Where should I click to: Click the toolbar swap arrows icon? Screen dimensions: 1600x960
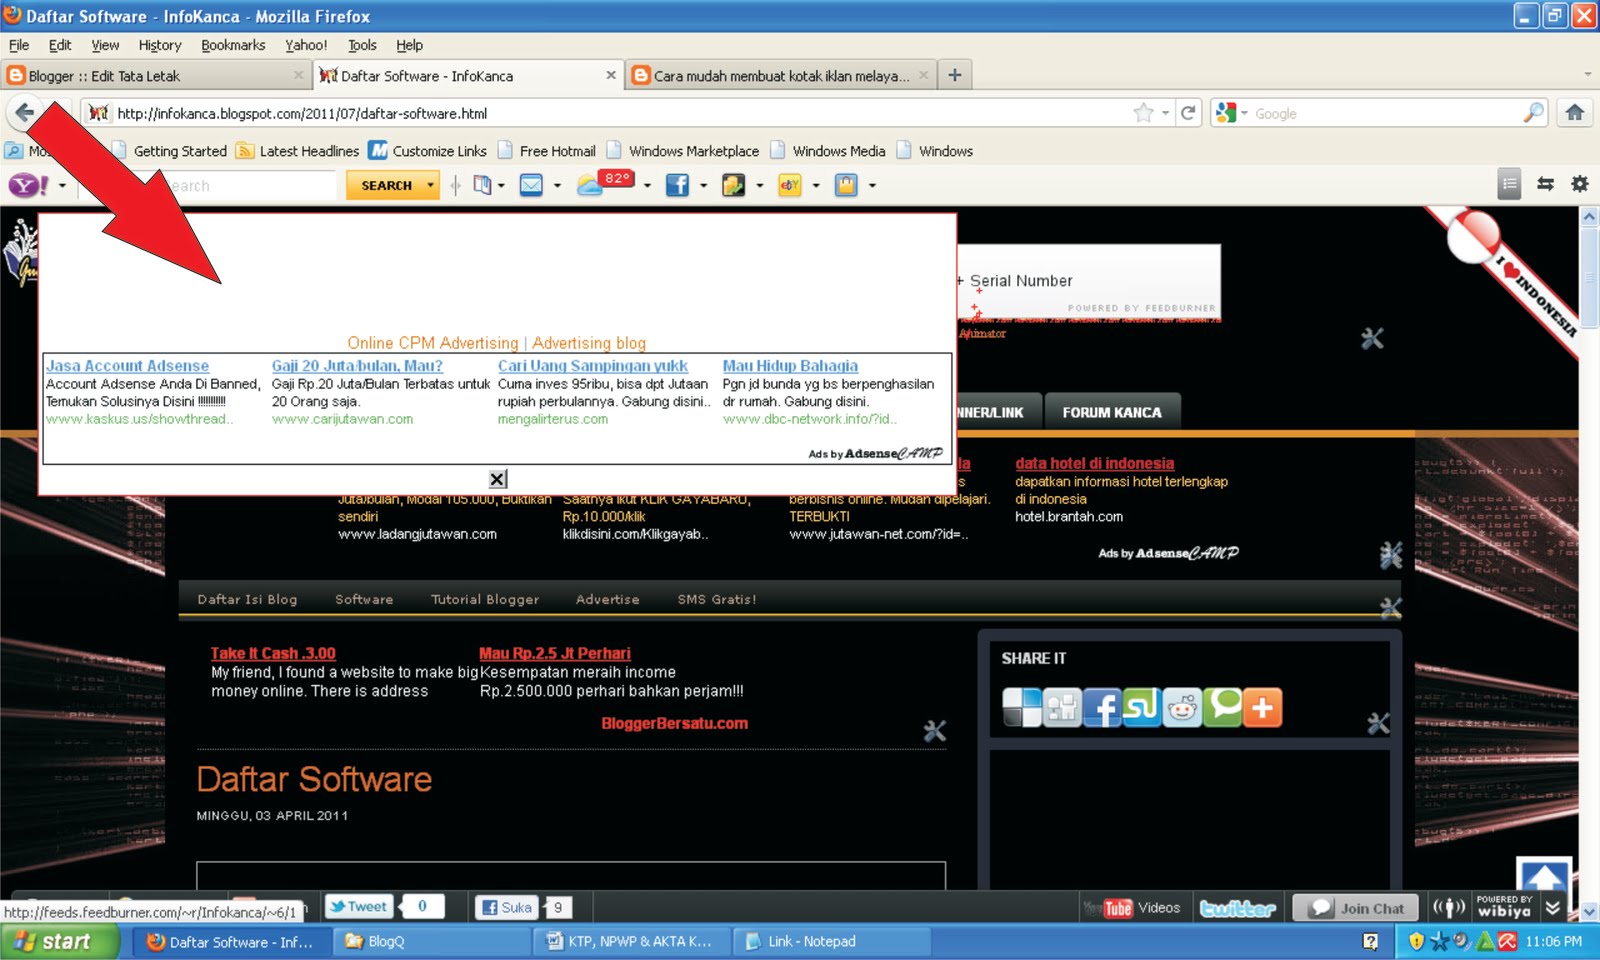[1546, 184]
